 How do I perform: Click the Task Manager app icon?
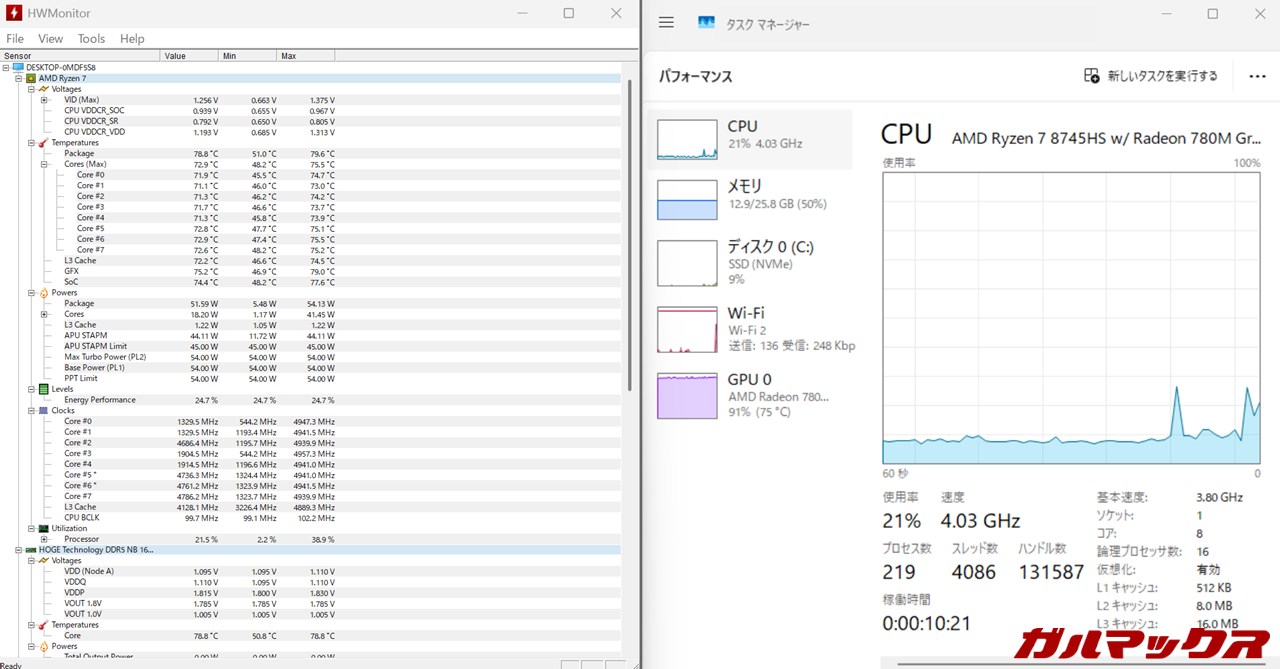(x=707, y=23)
